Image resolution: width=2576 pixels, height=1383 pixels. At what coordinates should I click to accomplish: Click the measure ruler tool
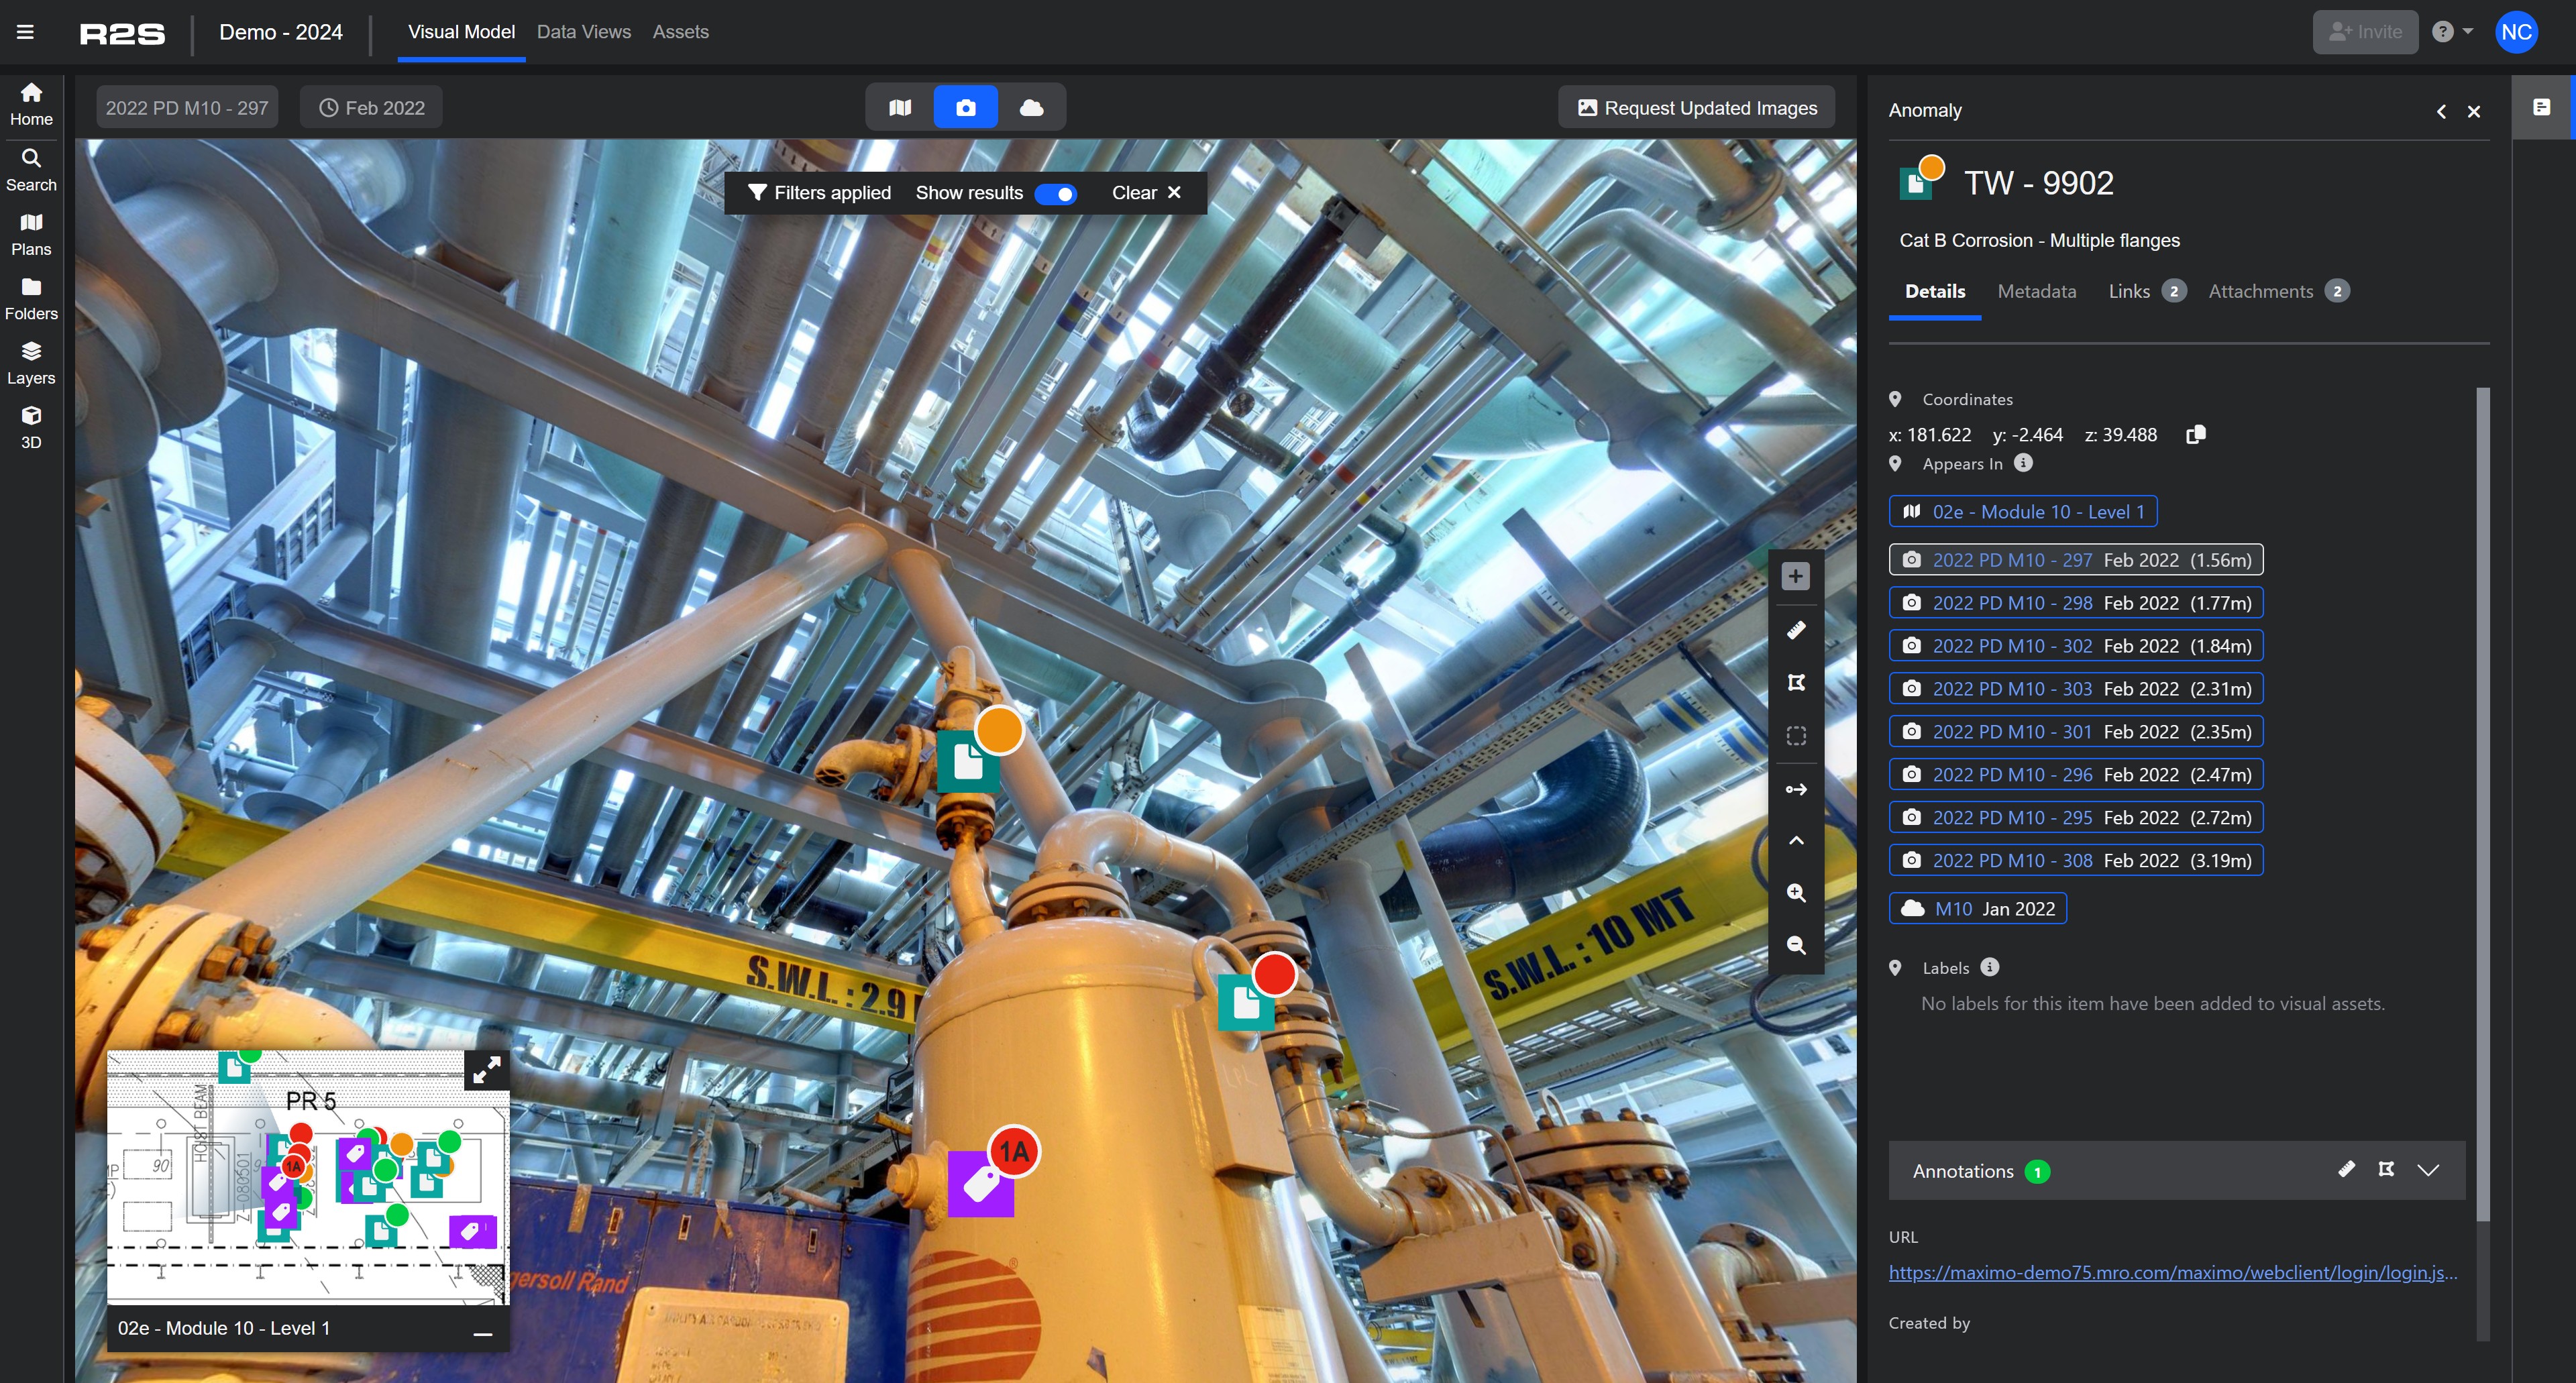click(1796, 630)
